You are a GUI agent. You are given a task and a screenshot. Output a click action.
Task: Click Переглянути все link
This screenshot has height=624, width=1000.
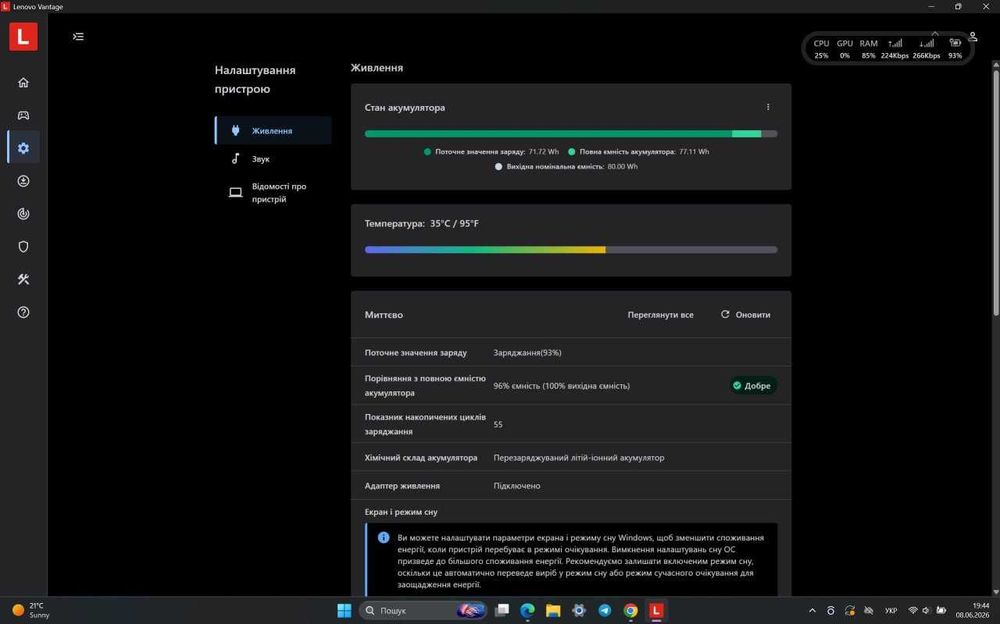660,315
